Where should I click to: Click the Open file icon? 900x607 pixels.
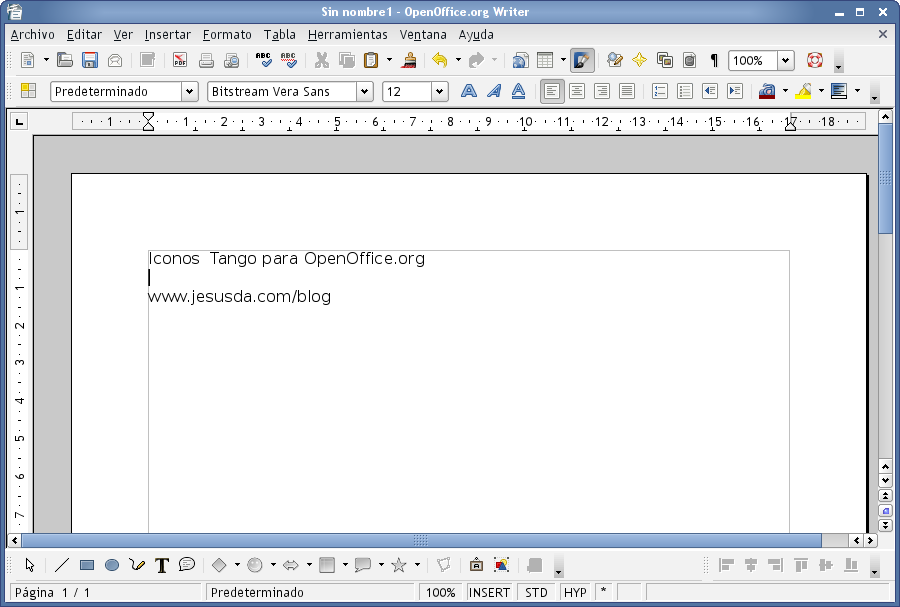[x=64, y=60]
